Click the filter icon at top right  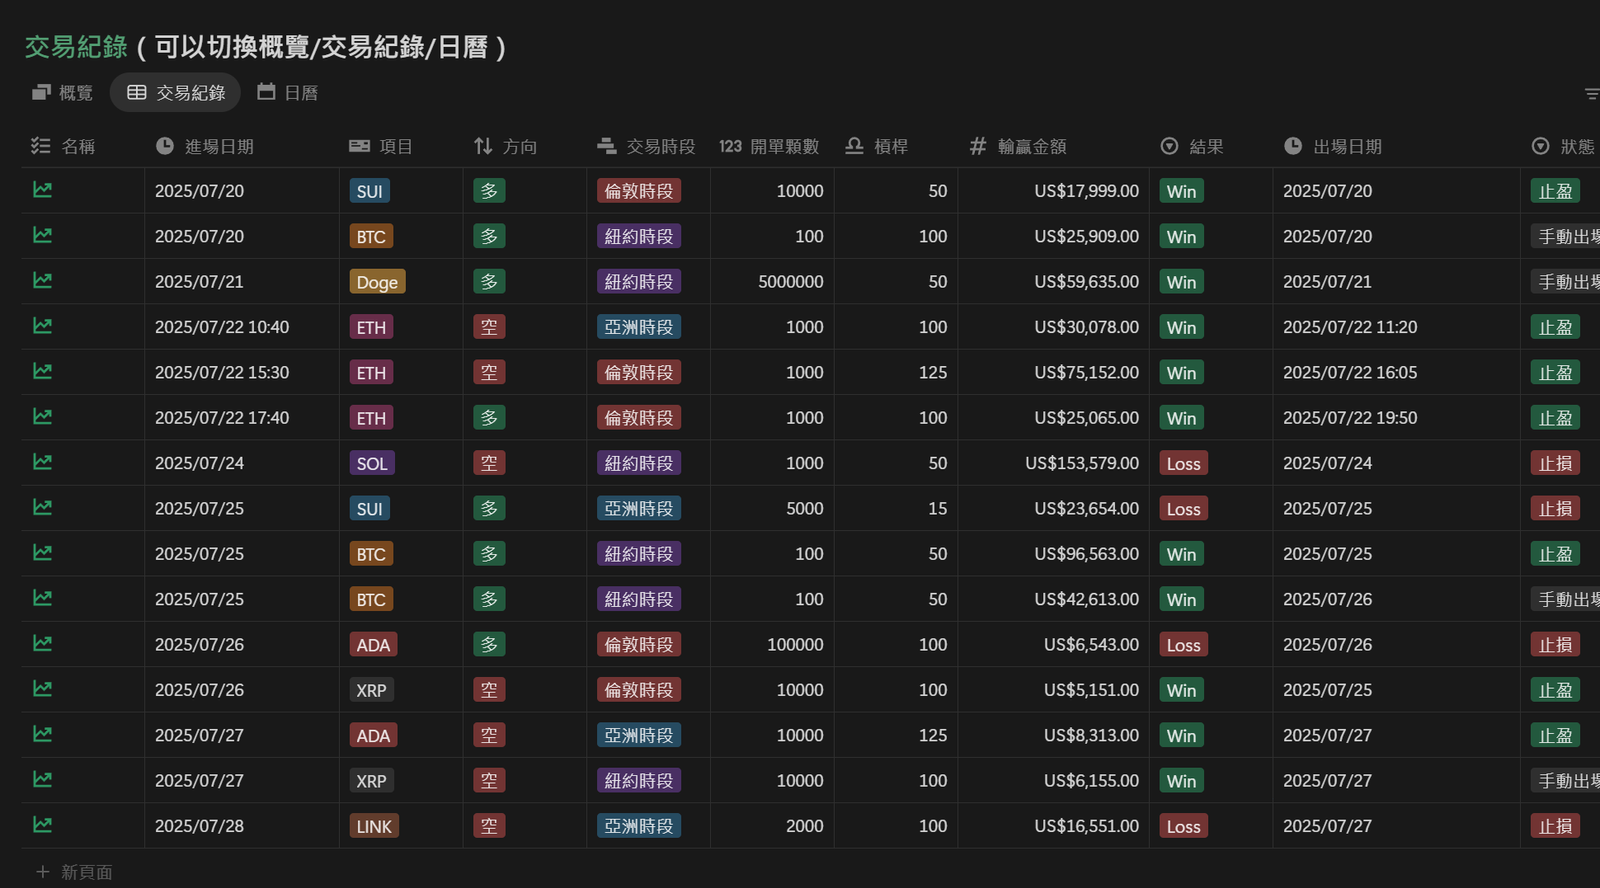[x=1591, y=93]
